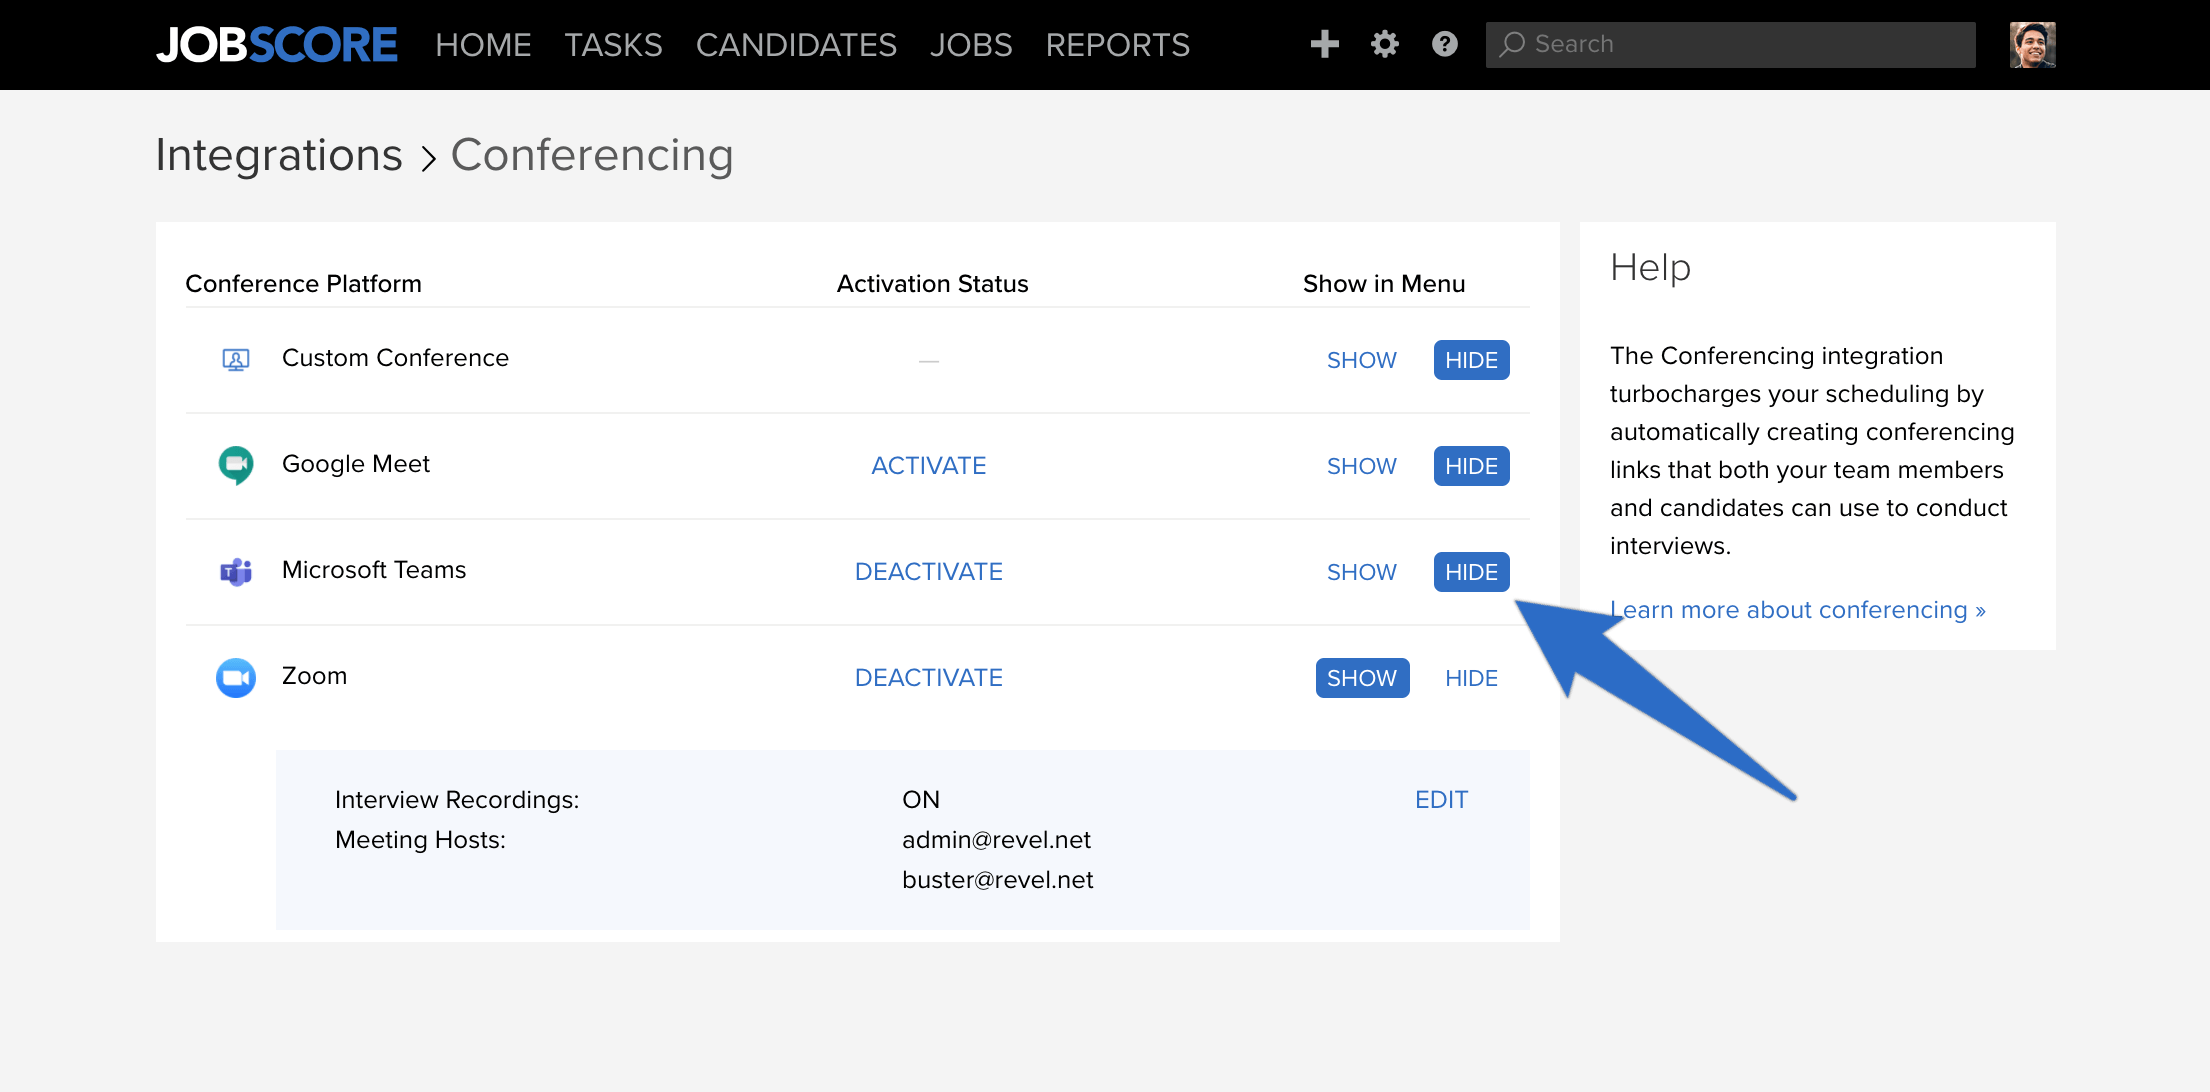Click the Zoom camera icon
Screen dimensions: 2210x1092
click(236, 678)
